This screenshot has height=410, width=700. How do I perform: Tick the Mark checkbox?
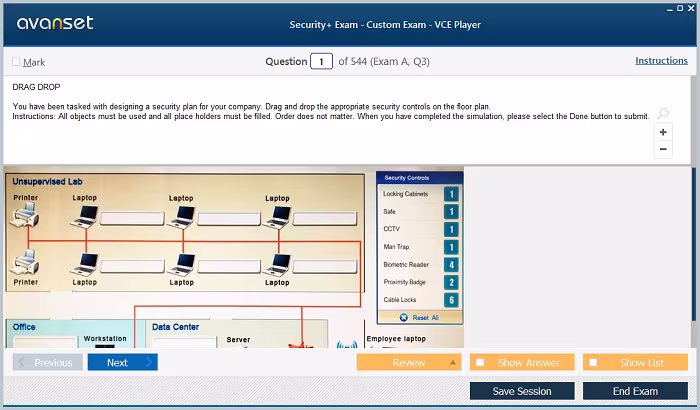(16, 62)
